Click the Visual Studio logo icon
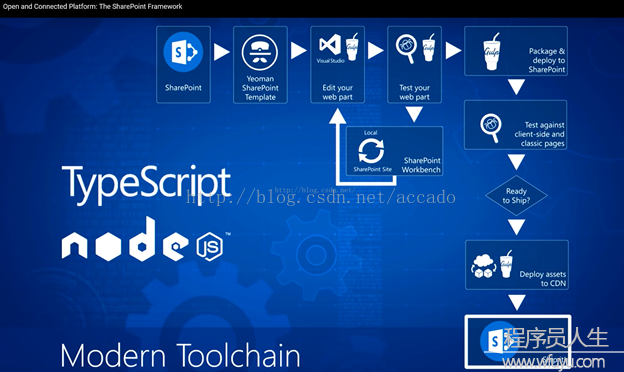The image size is (624, 372). [x=330, y=45]
